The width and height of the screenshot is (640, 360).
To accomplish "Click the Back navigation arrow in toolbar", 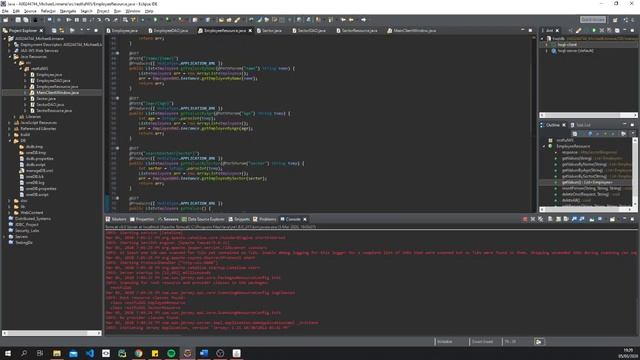I will 351,20.
